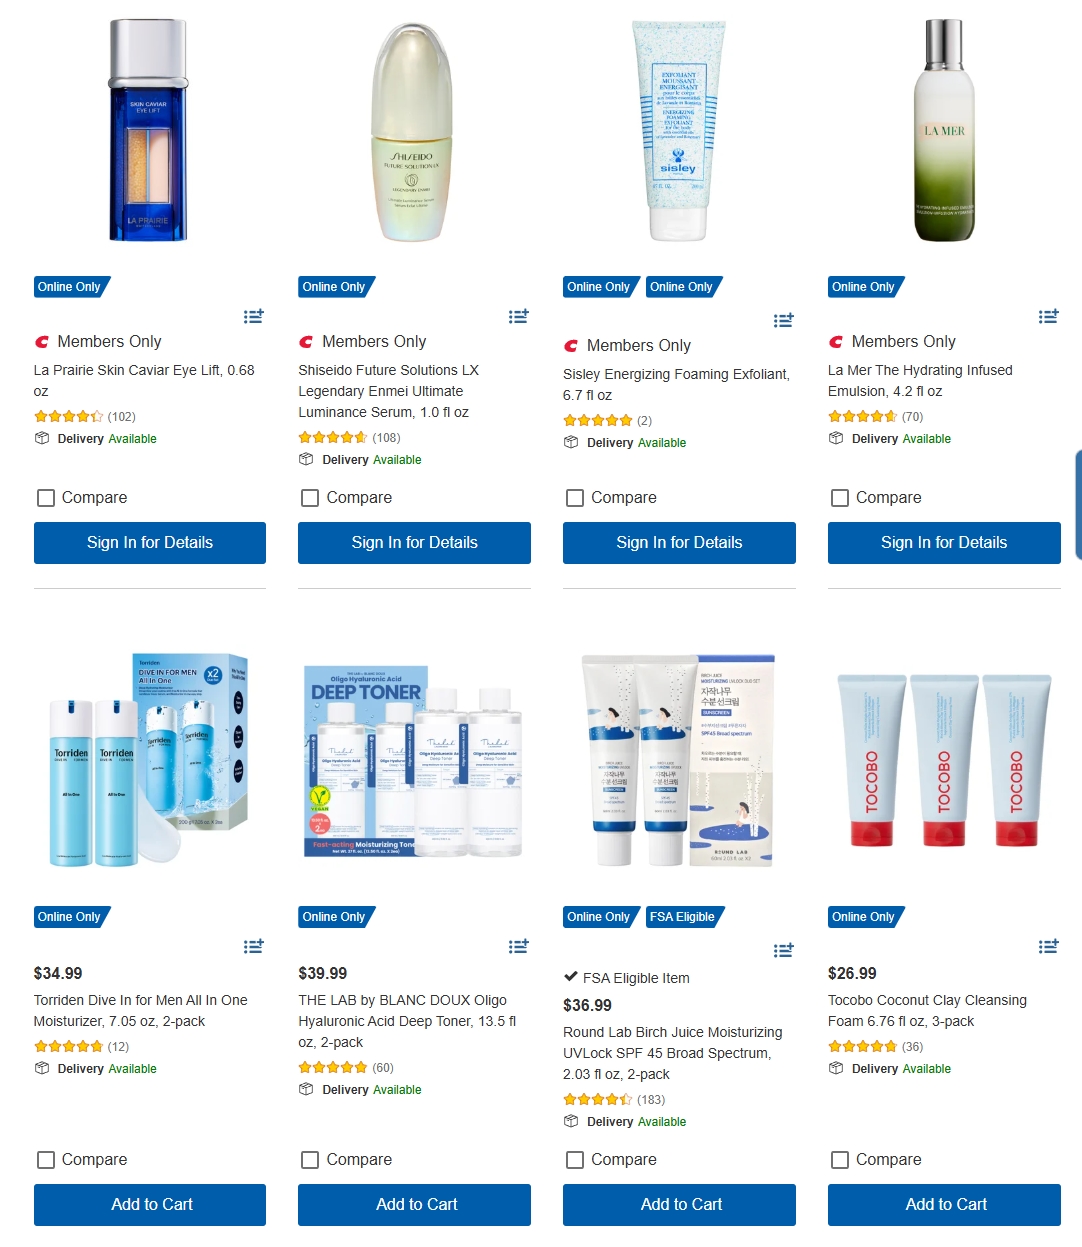1082x1247 pixels.
Task: Add Tocobo Coconut Clay Foam to cart
Action: coord(944,1205)
